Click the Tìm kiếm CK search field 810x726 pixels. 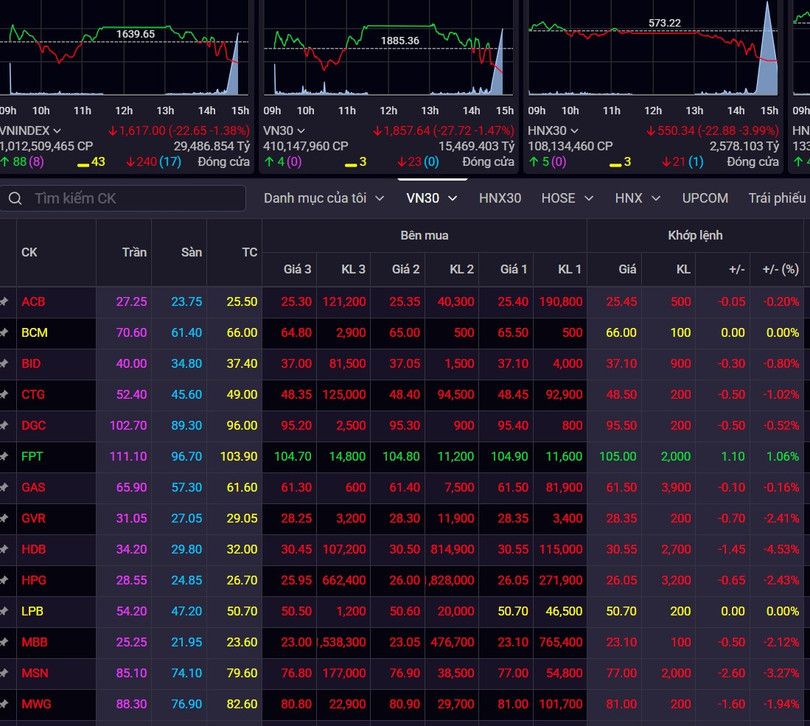[x=135, y=199]
